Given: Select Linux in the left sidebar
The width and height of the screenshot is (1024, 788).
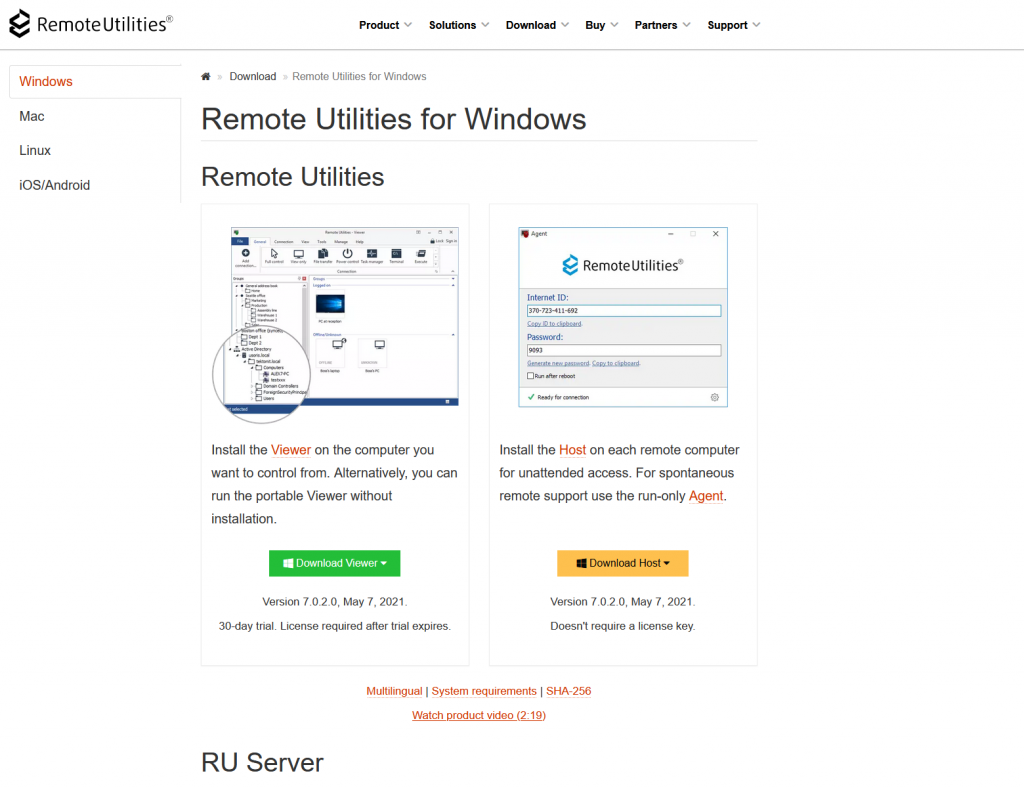Looking at the screenshot, I should tap(33, 150).
